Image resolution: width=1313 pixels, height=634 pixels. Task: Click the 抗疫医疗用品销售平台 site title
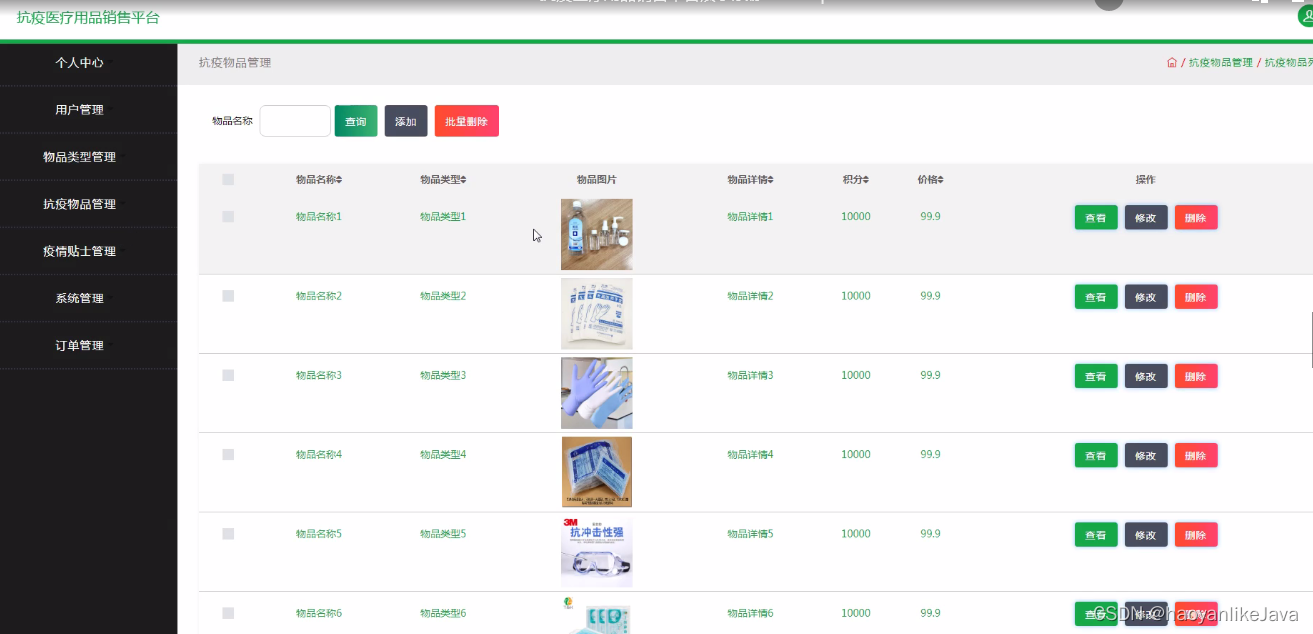[x=88, y=17]
